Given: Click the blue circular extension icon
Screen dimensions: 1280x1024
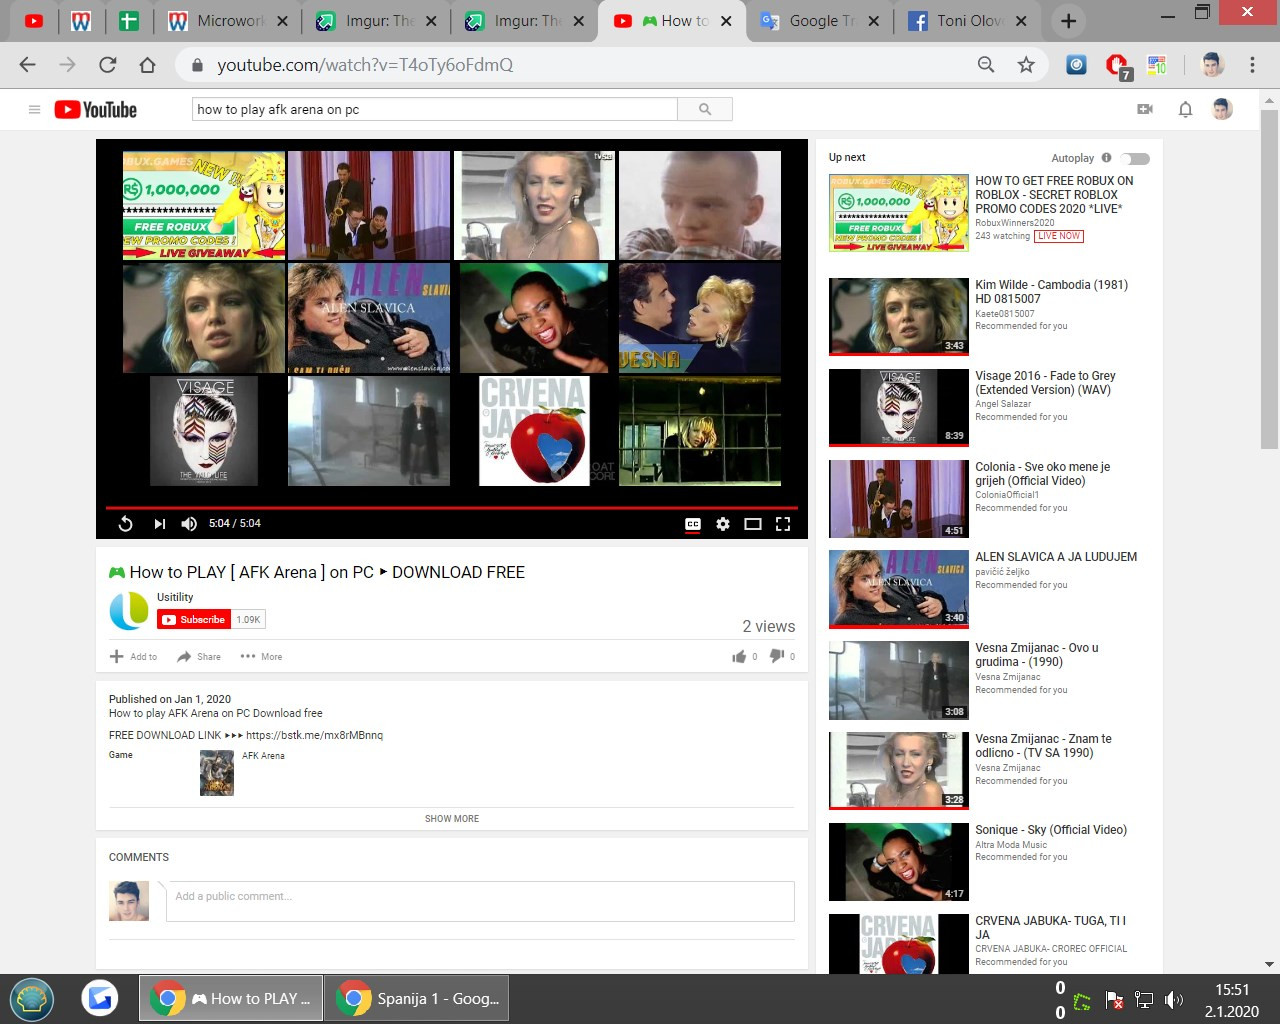Looking at the screenshot, I should click(1076, 65).
